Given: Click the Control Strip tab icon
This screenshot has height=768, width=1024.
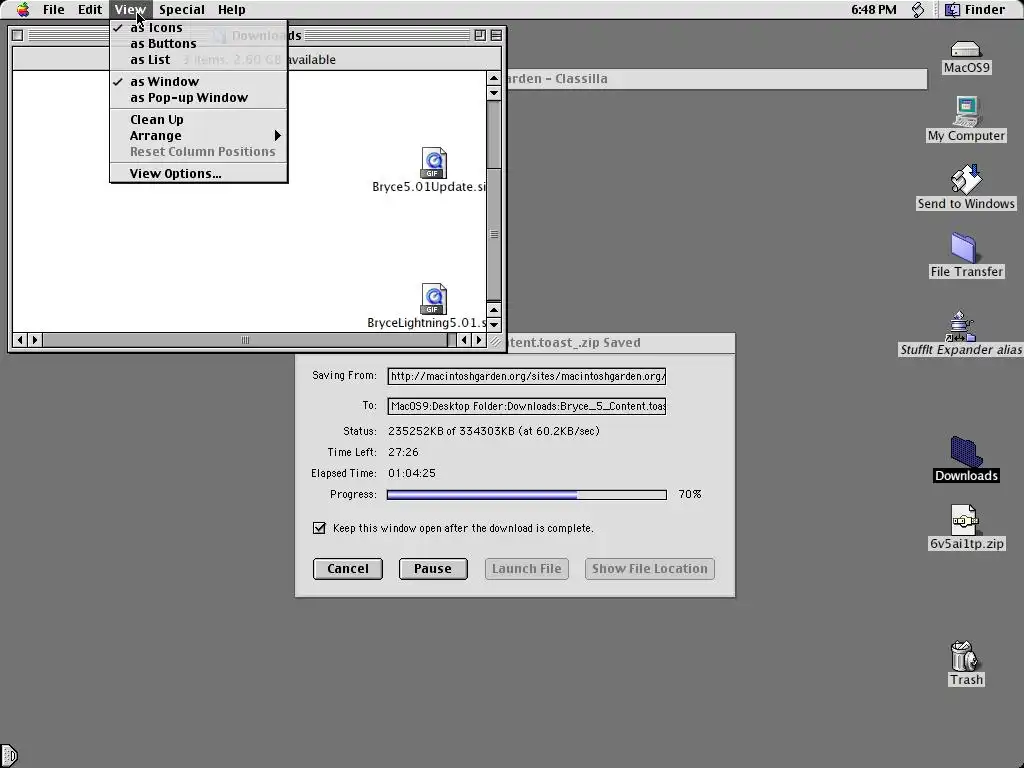Looking at the screenshot, I should [x=8, y=756].
